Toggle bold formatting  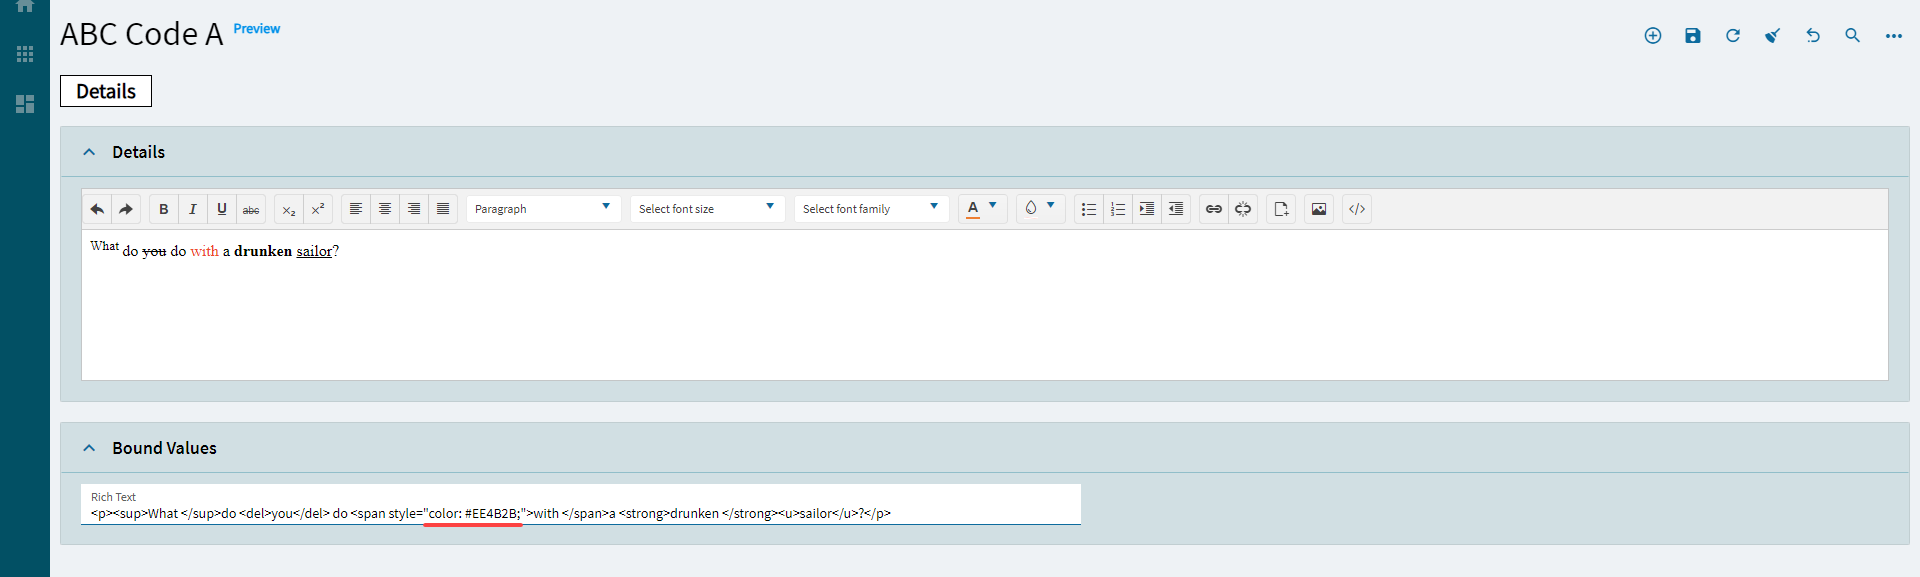164,209
